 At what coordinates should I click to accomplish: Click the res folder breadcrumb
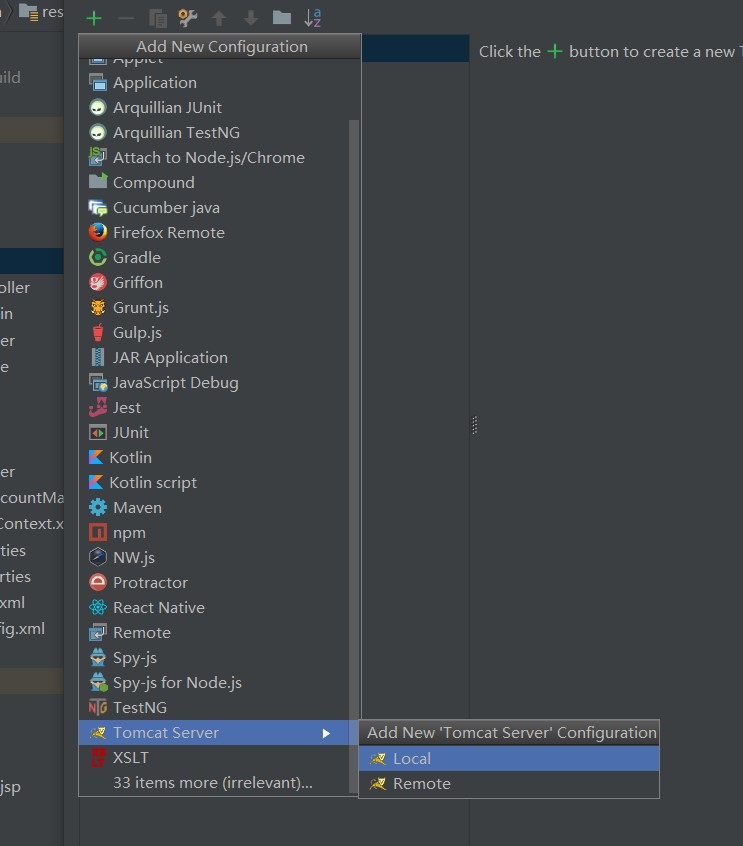(x=41, y=12)
